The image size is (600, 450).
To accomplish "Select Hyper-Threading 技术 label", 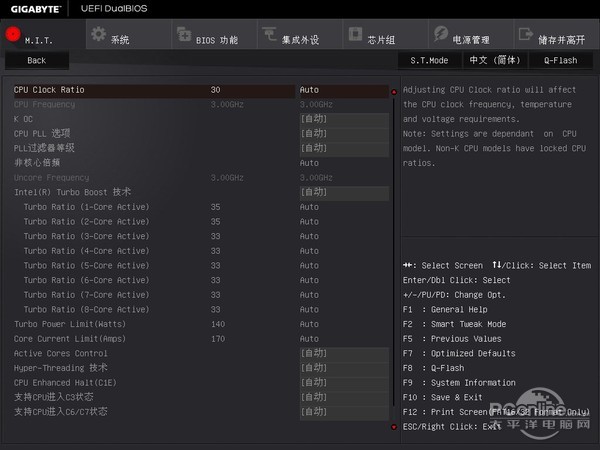I will tap(60, 368).
